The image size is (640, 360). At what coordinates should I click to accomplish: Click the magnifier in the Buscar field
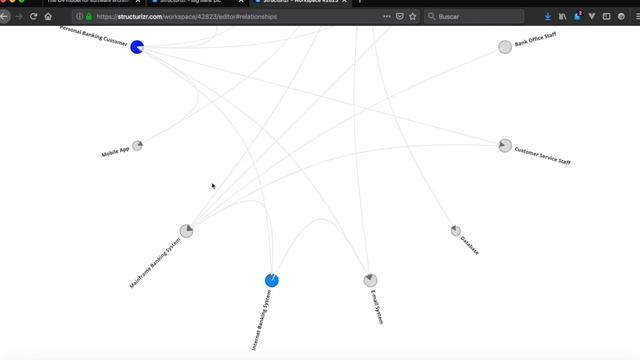431,17
